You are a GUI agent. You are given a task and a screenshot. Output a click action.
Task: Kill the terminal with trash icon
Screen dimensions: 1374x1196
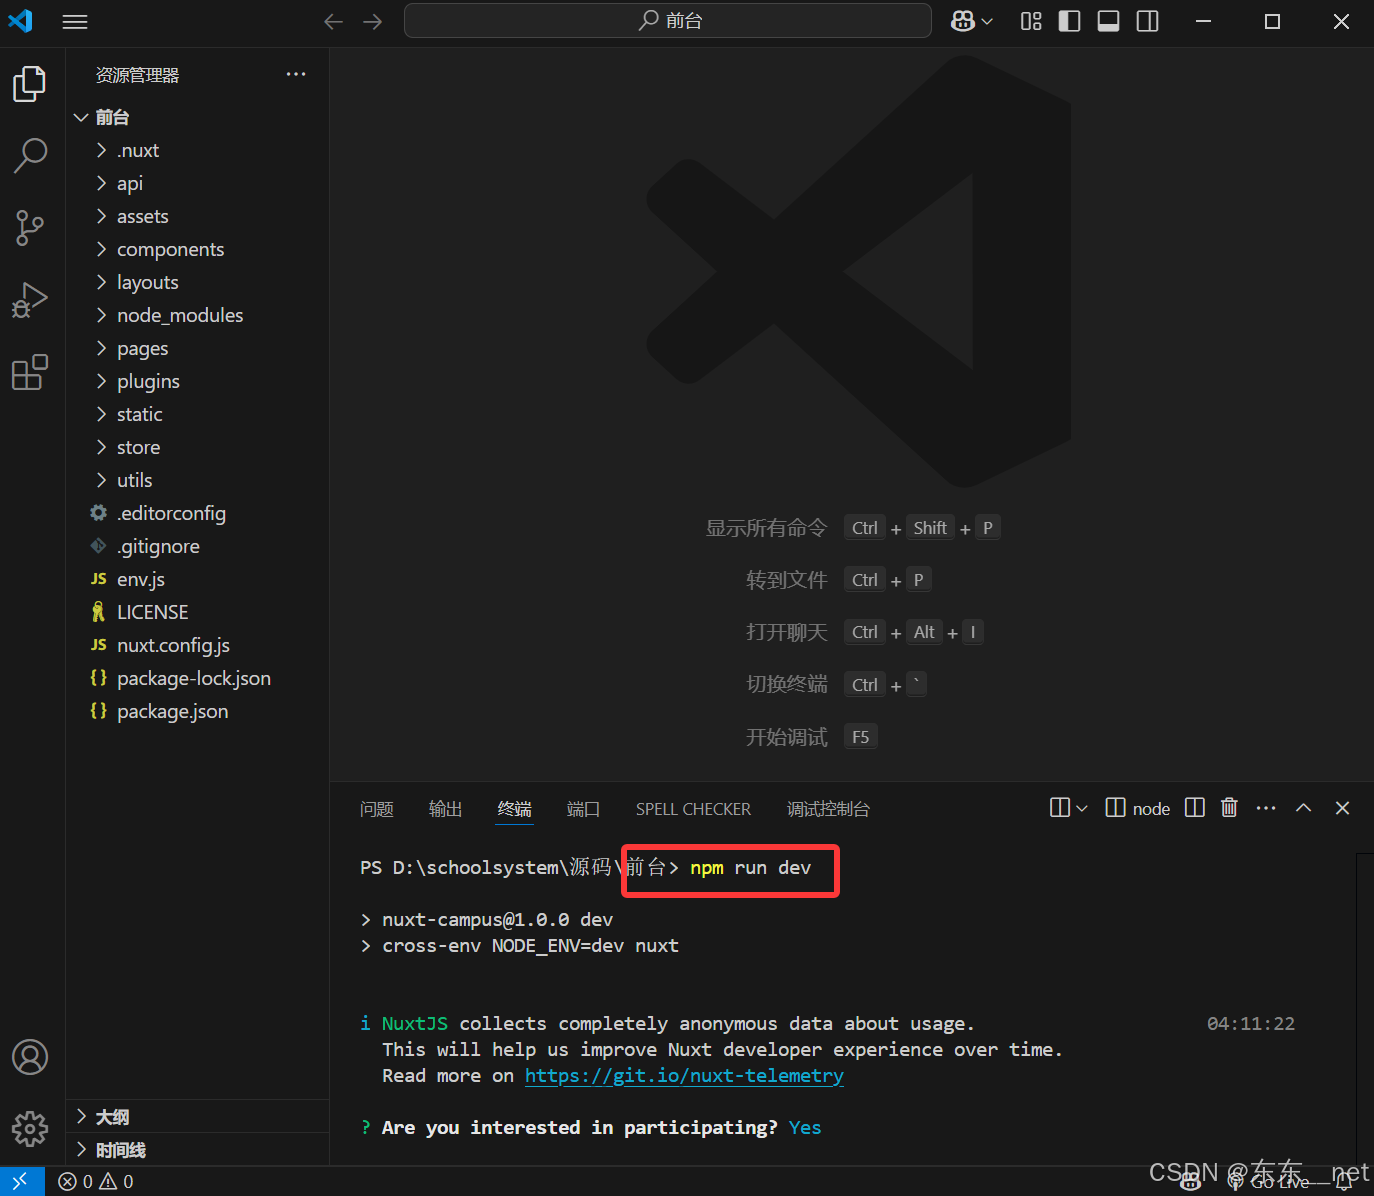[x=1230, y=808]
